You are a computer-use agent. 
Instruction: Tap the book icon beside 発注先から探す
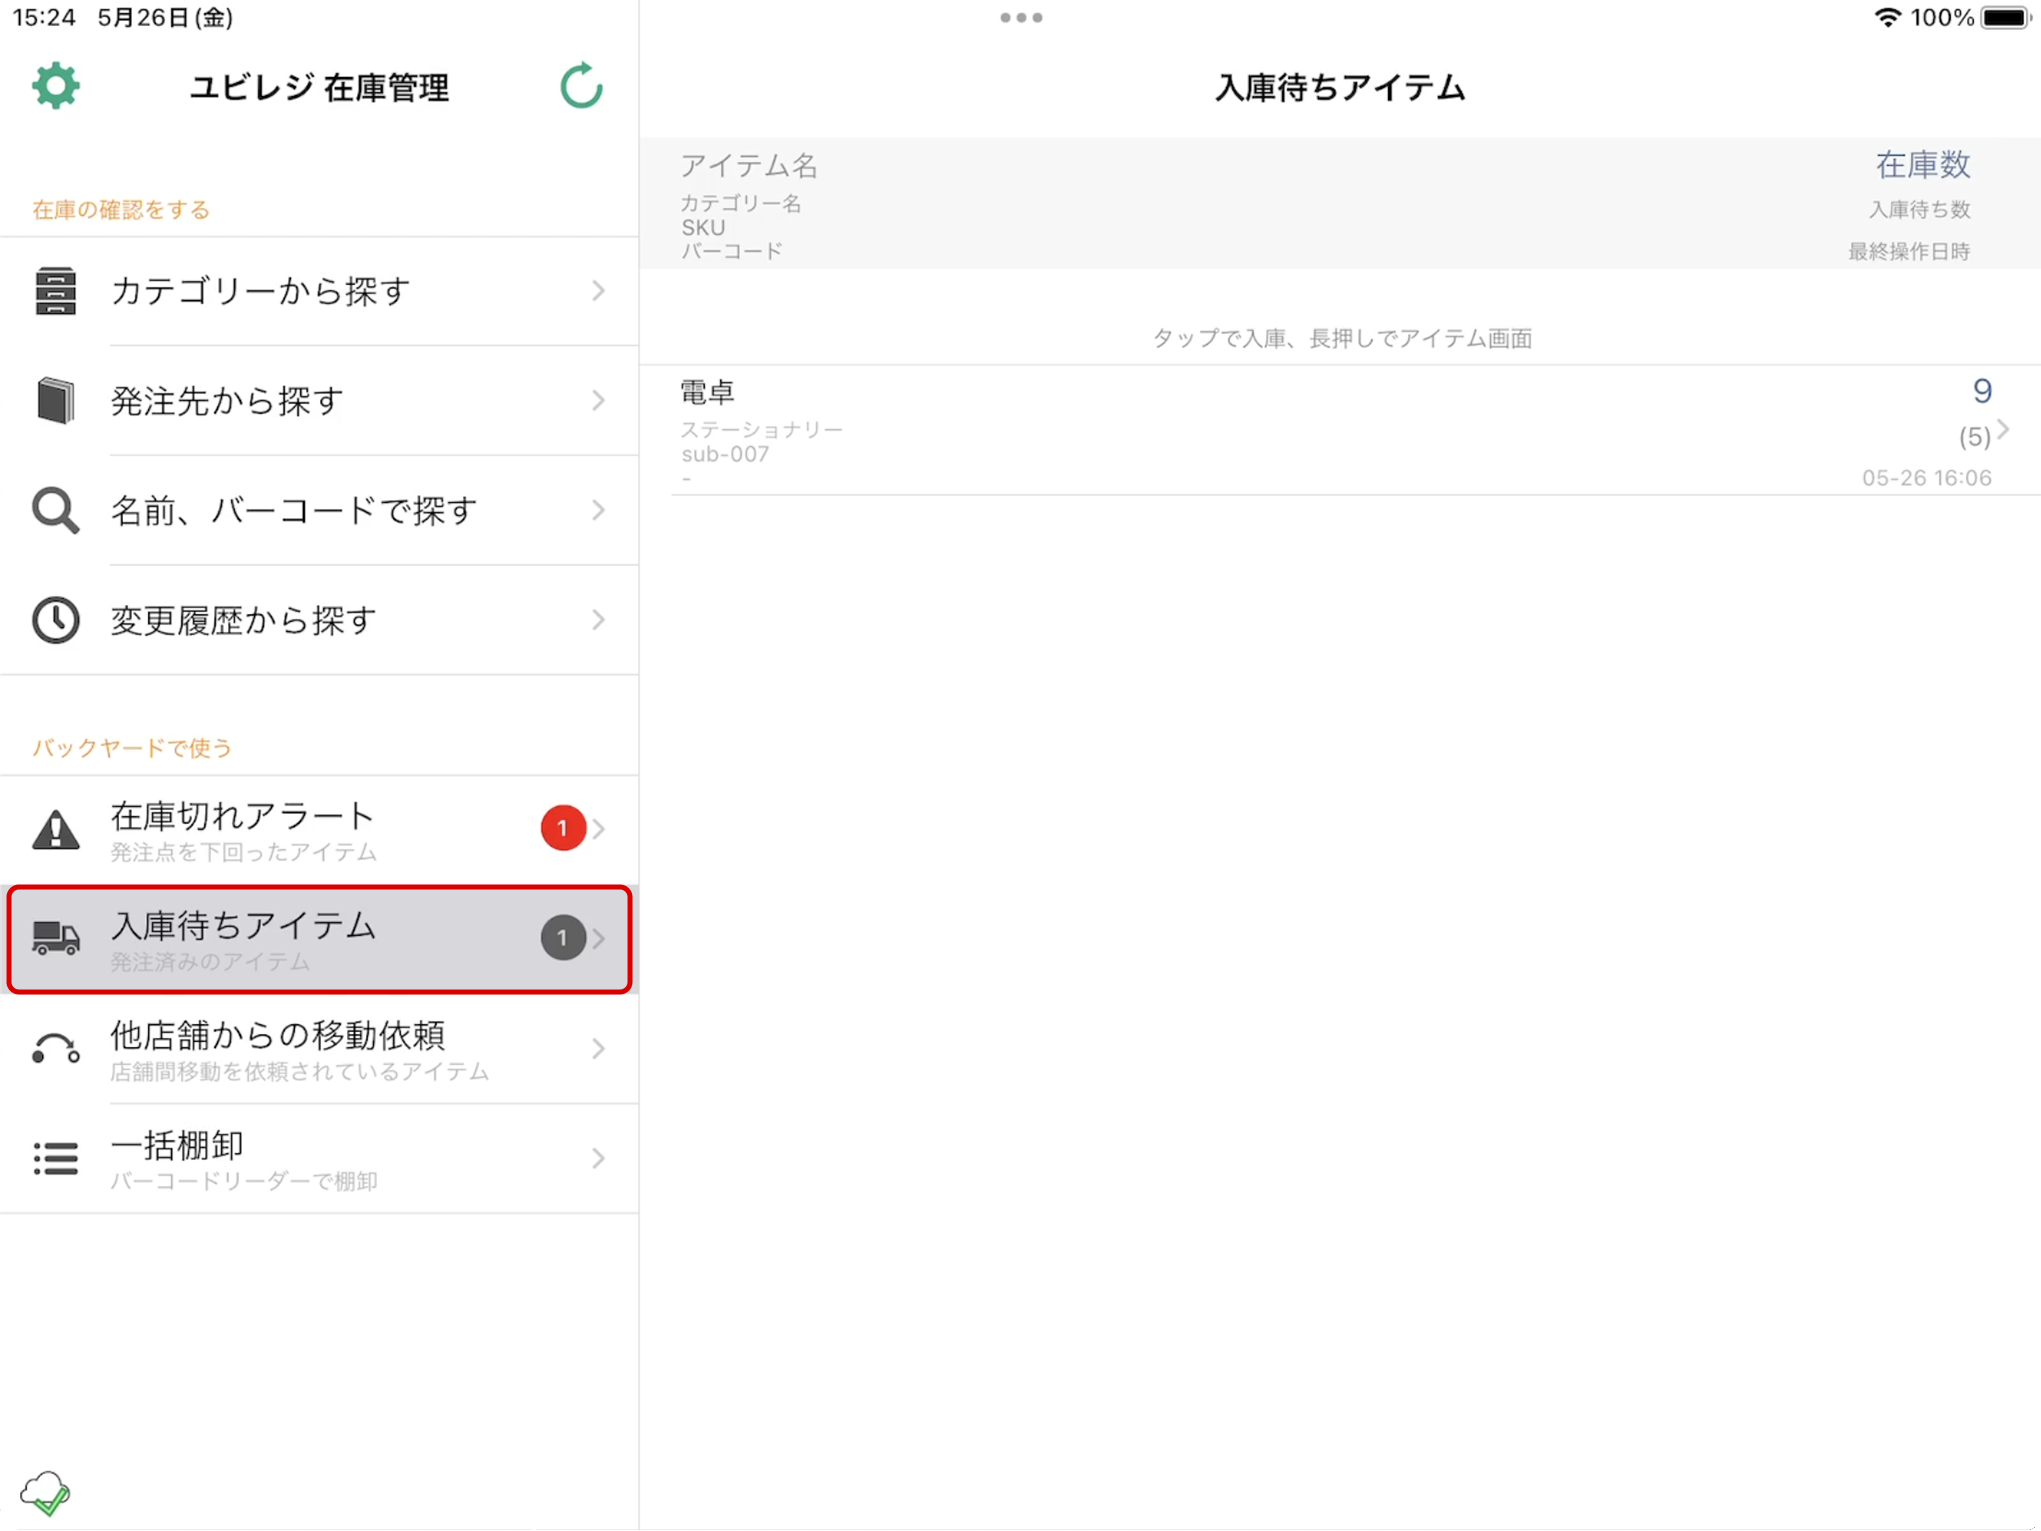point(55,401)
